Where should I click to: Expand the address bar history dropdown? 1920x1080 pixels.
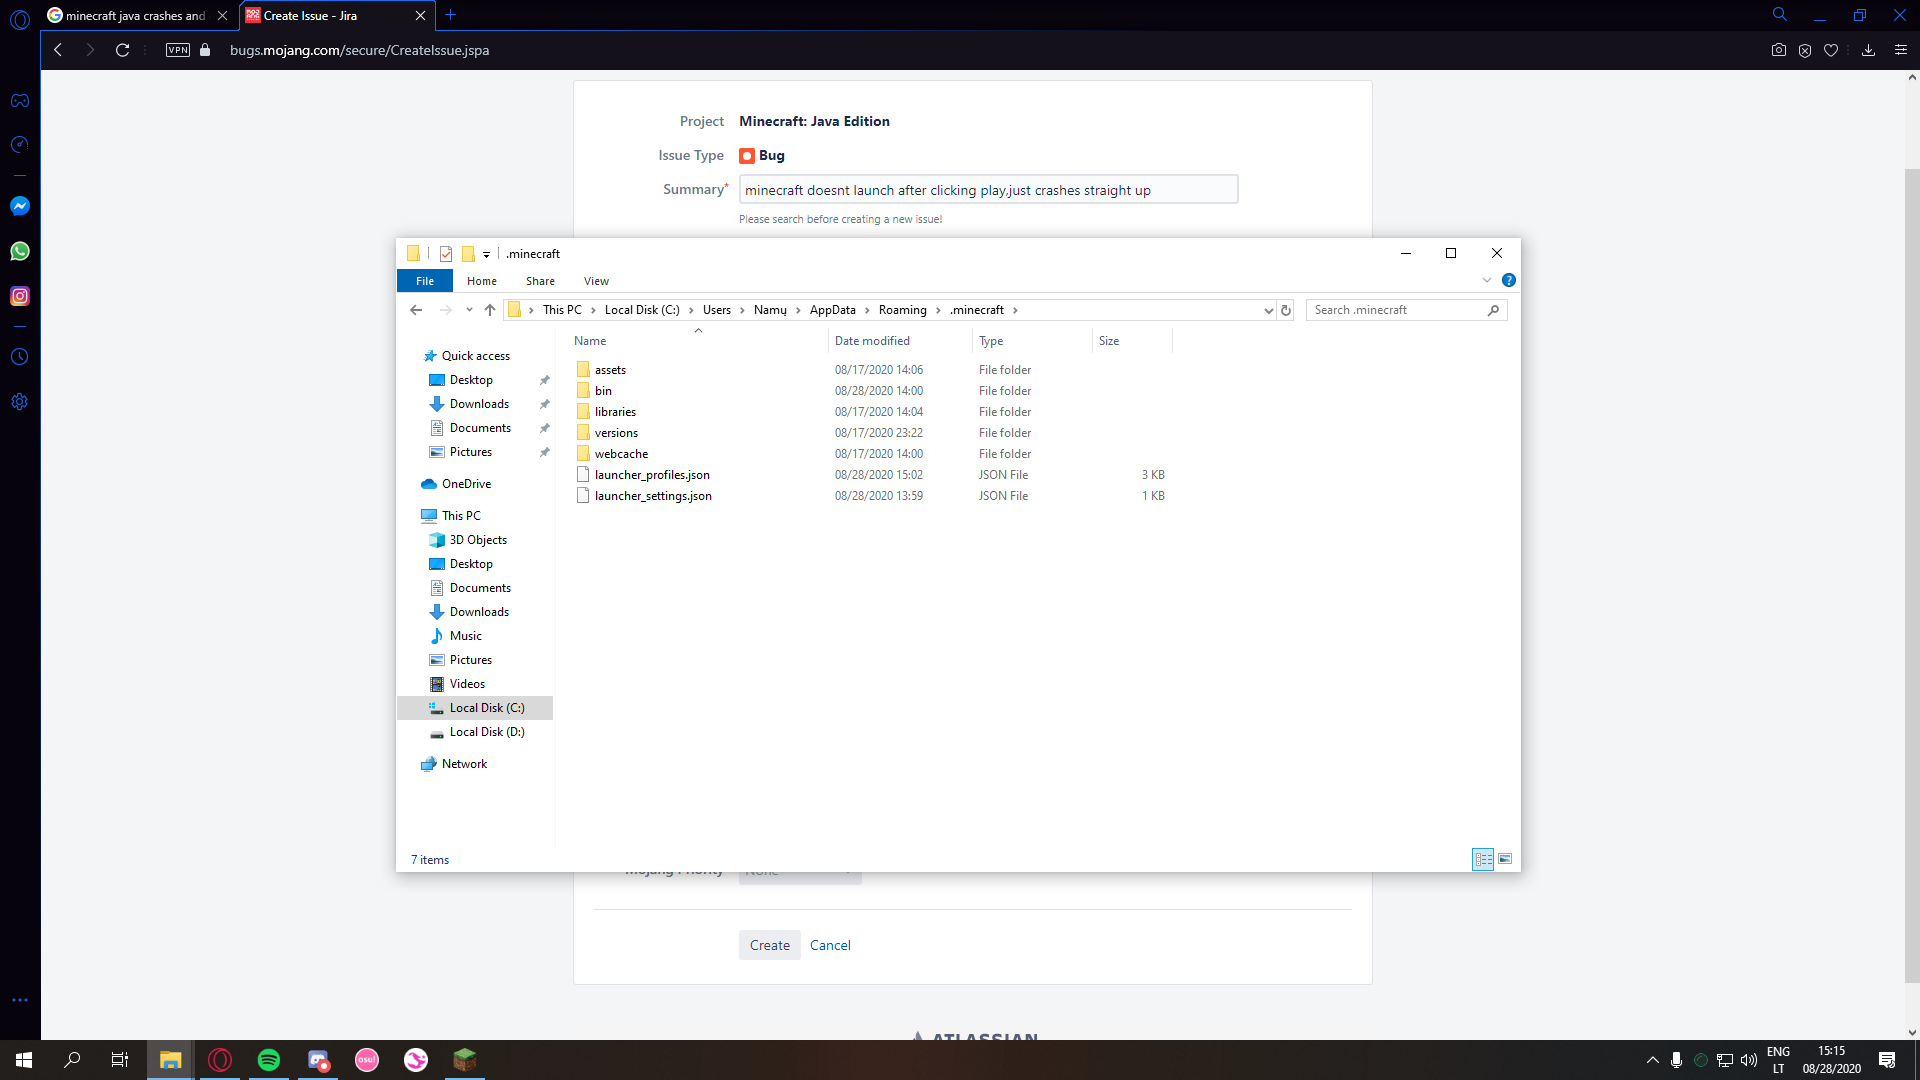pos(1268,310)
